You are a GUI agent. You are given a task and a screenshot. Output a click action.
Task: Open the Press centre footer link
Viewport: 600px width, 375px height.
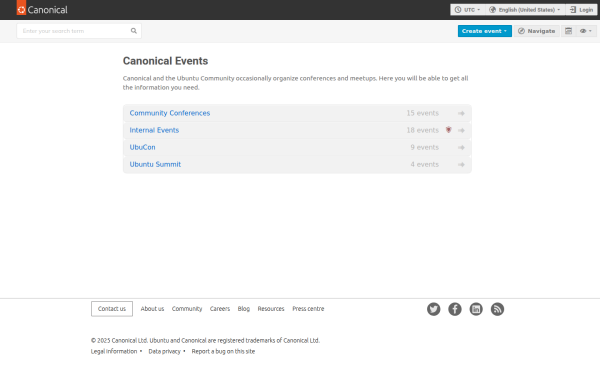tap(308, 308)
